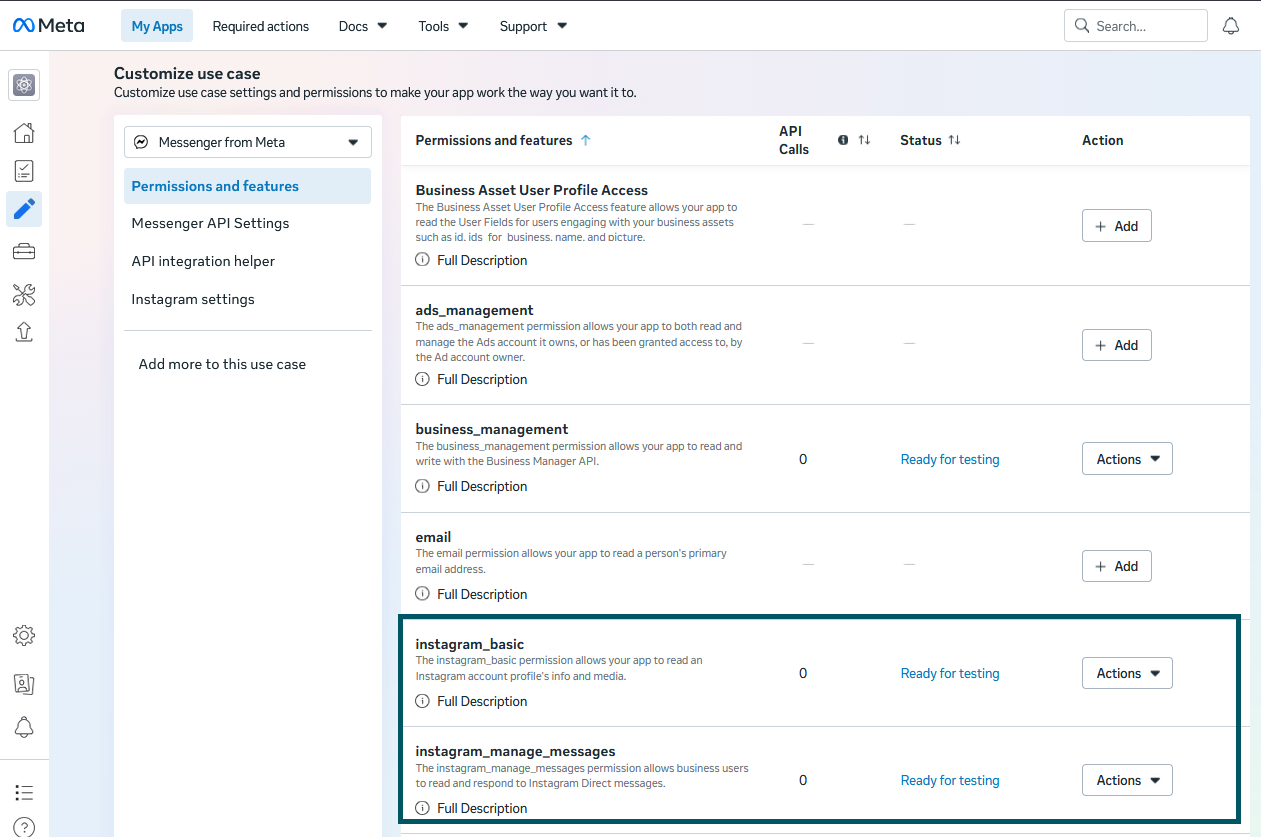
Task: Click info icon under Business Asset User Profile Access
Action: (x=423, y=260)
